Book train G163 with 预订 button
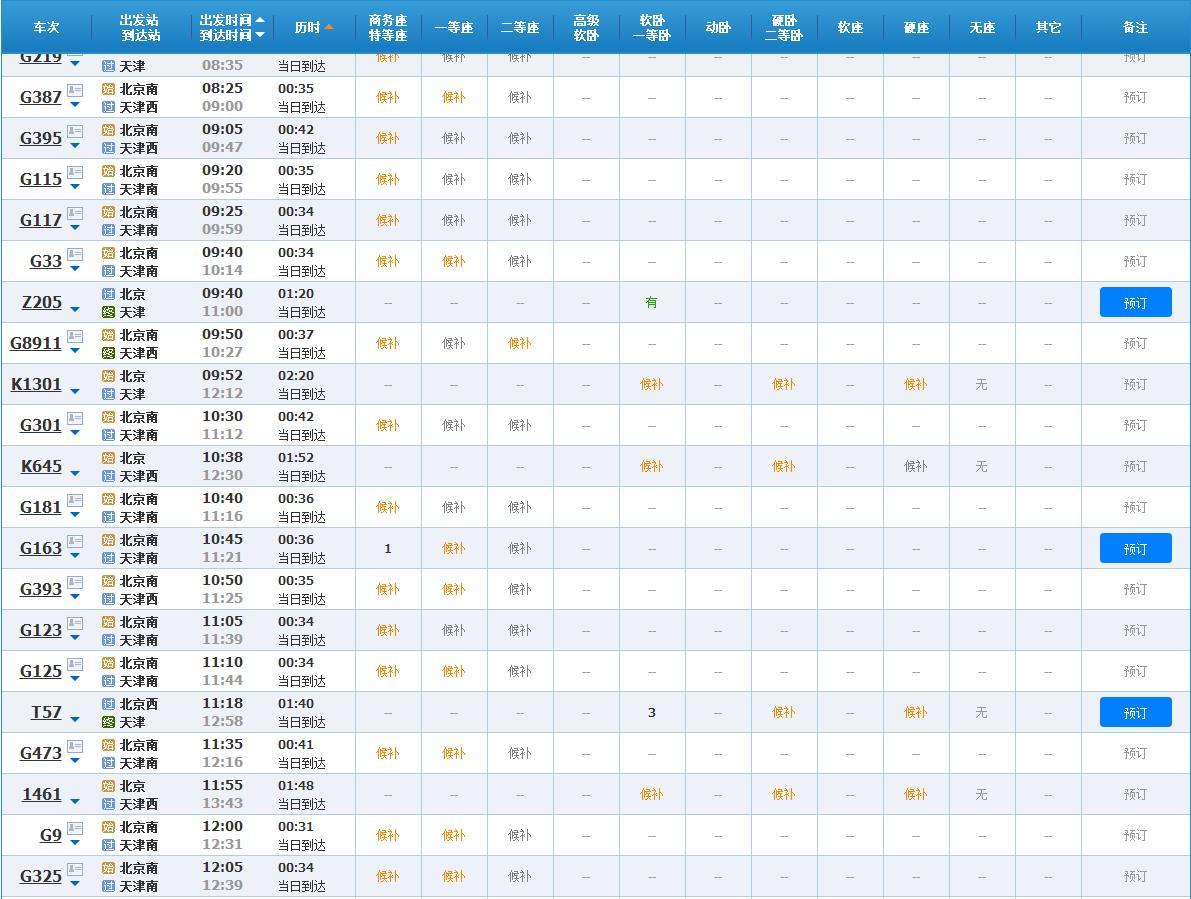Screen dimensions: 1191x899 coord(1136,548)
